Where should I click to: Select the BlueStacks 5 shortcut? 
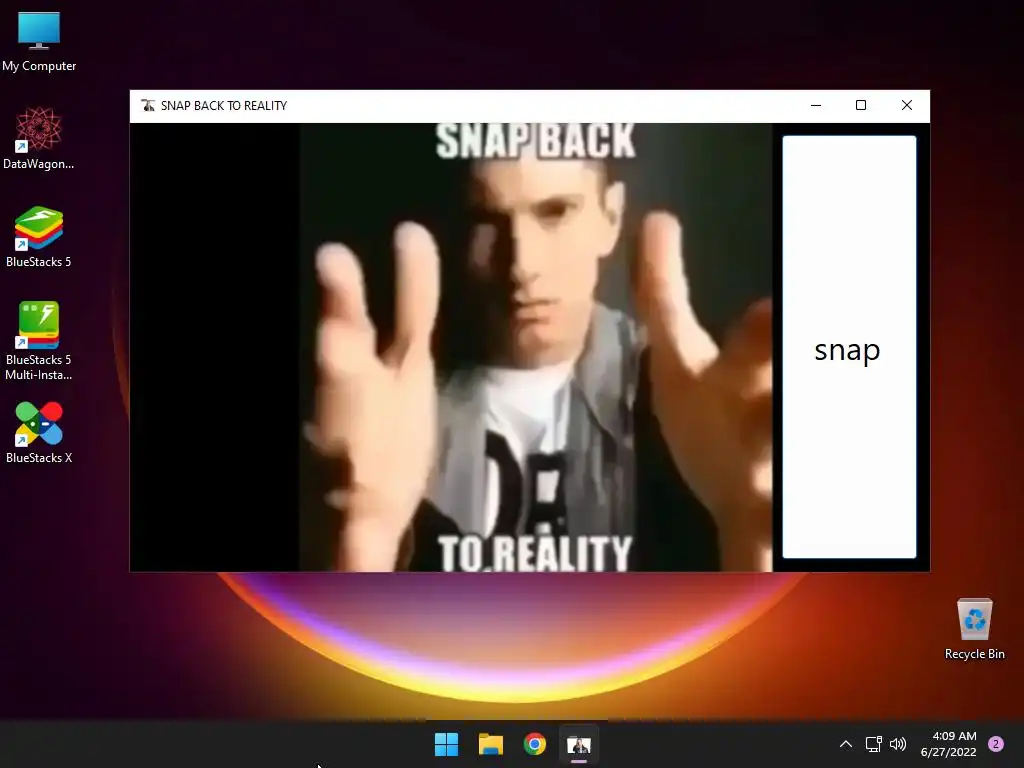coord(39,237)
